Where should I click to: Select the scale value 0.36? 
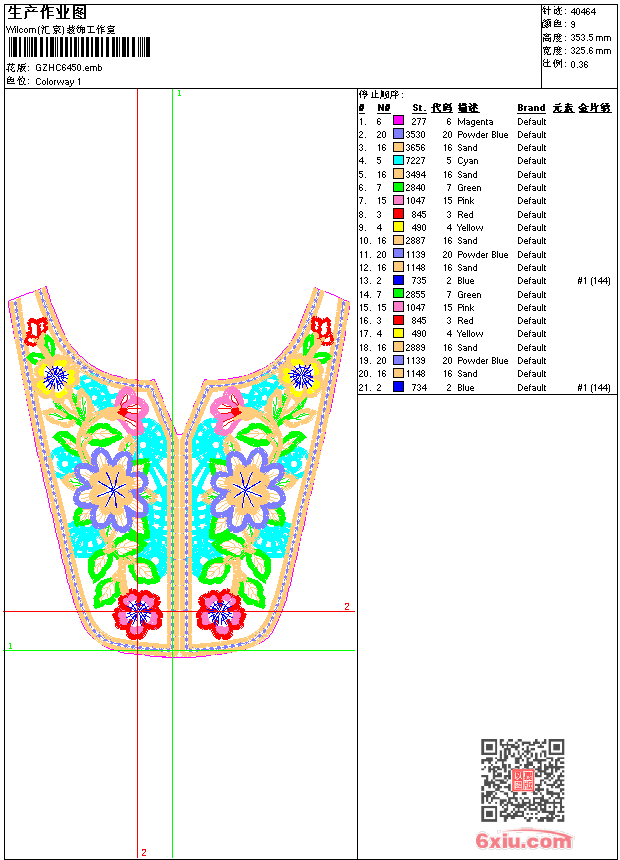point(579,65)
